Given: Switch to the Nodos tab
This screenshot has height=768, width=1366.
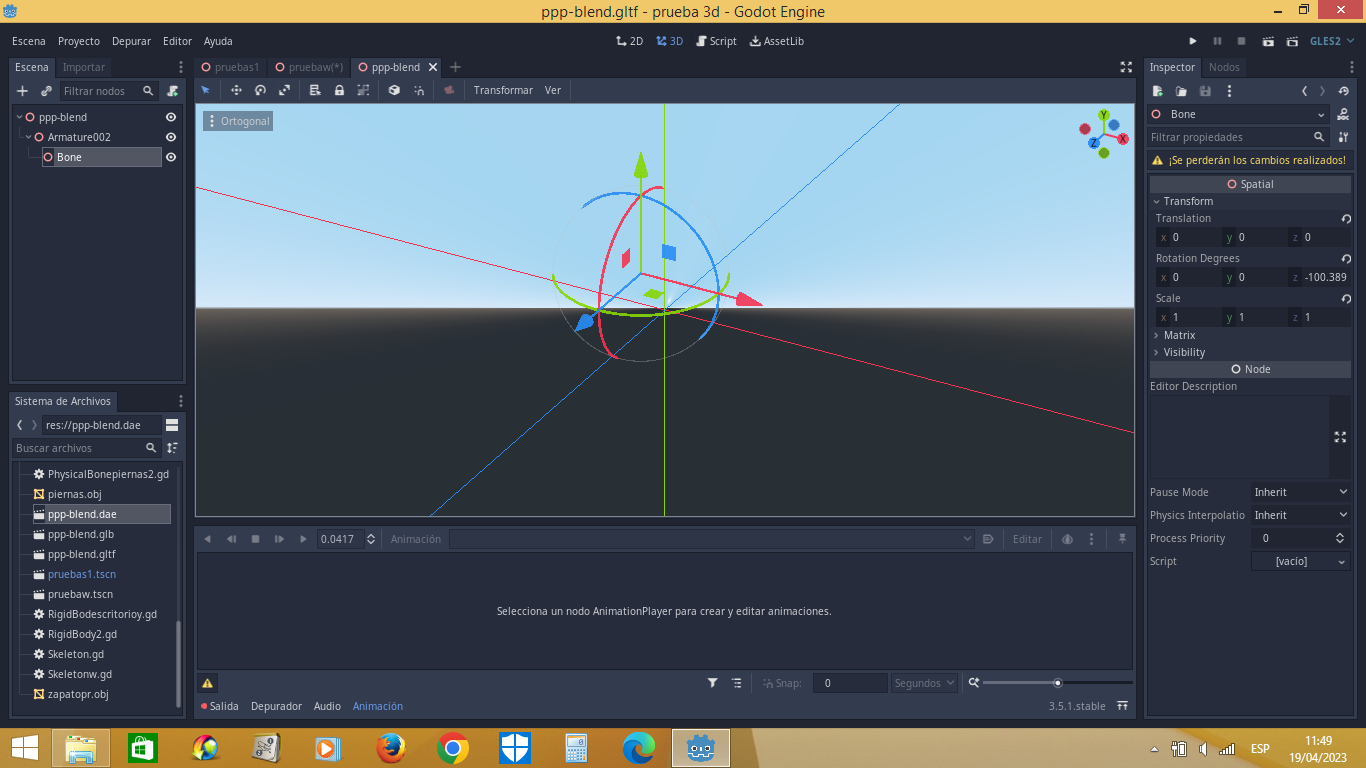Looking at the screenshot, I should click(x=1224, y=67).
